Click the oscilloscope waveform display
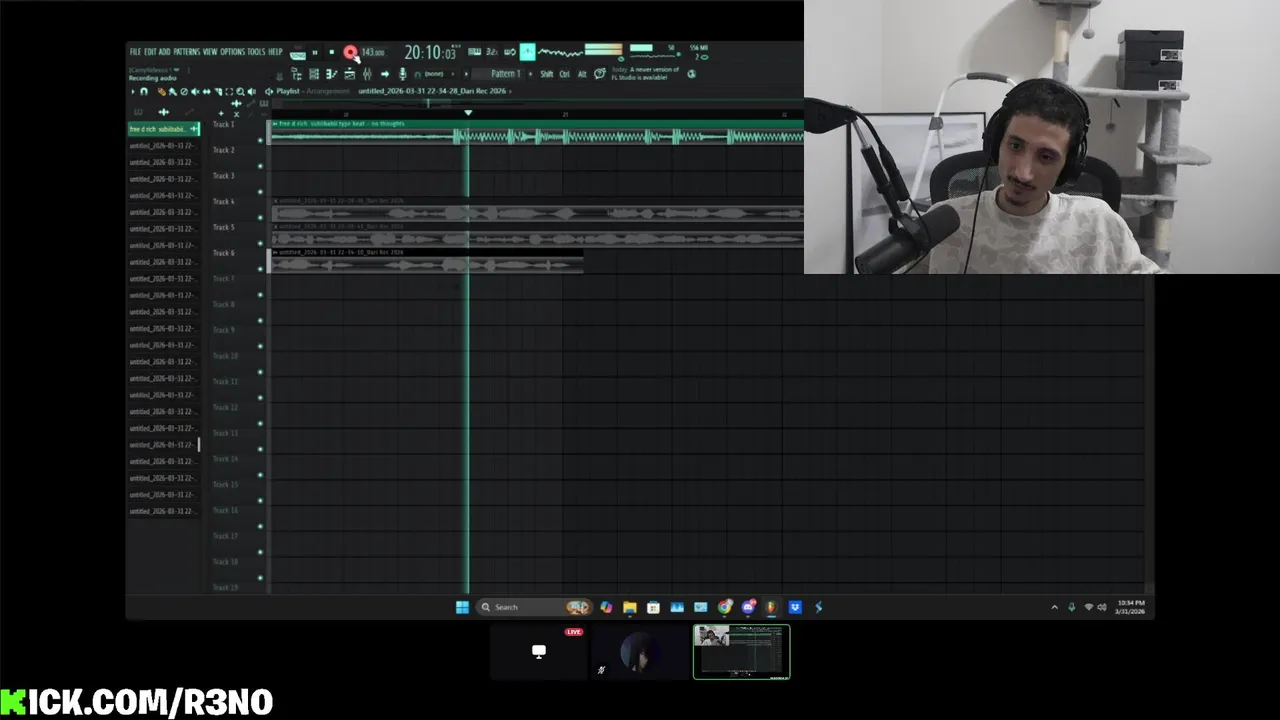Viewport: 1280px width, 720px height. click(560, 52)
